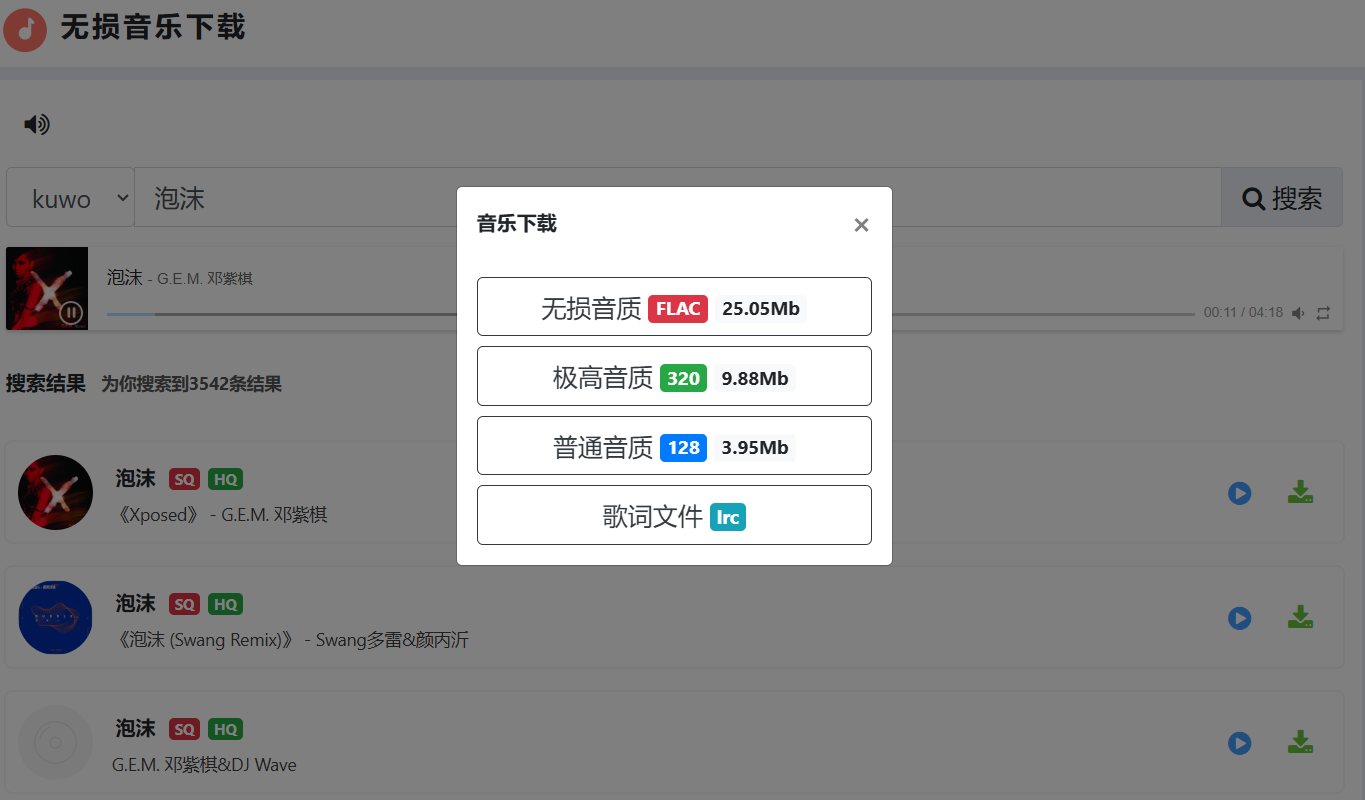Download the Swang Remix result
This screenshot has width=1365, height=800.
coord(1299,617)
